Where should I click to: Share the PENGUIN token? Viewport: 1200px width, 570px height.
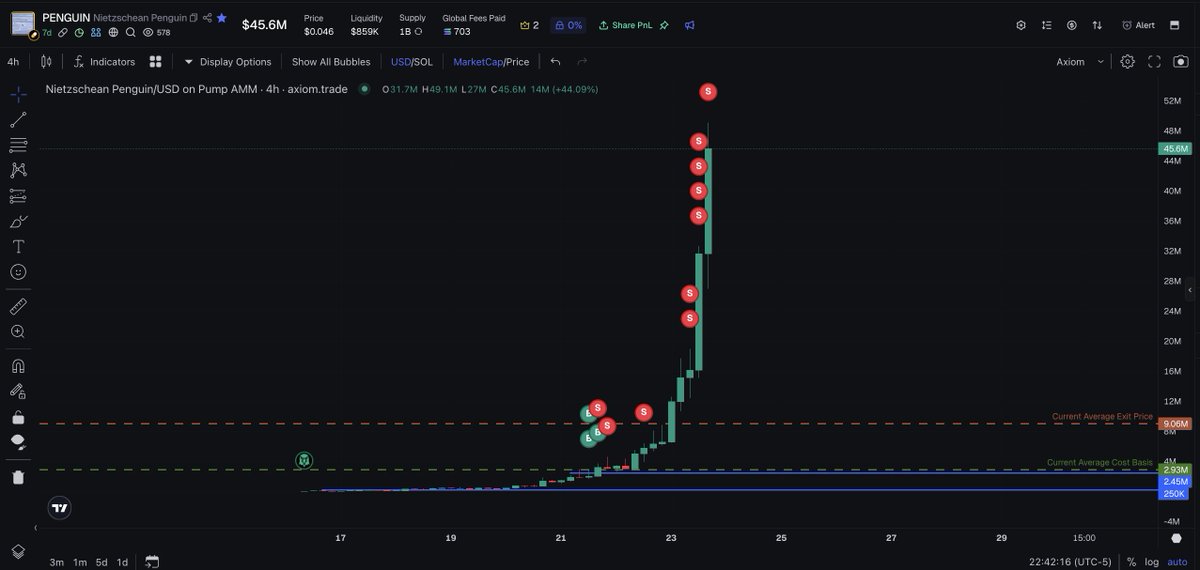click(x=207, y=18)
